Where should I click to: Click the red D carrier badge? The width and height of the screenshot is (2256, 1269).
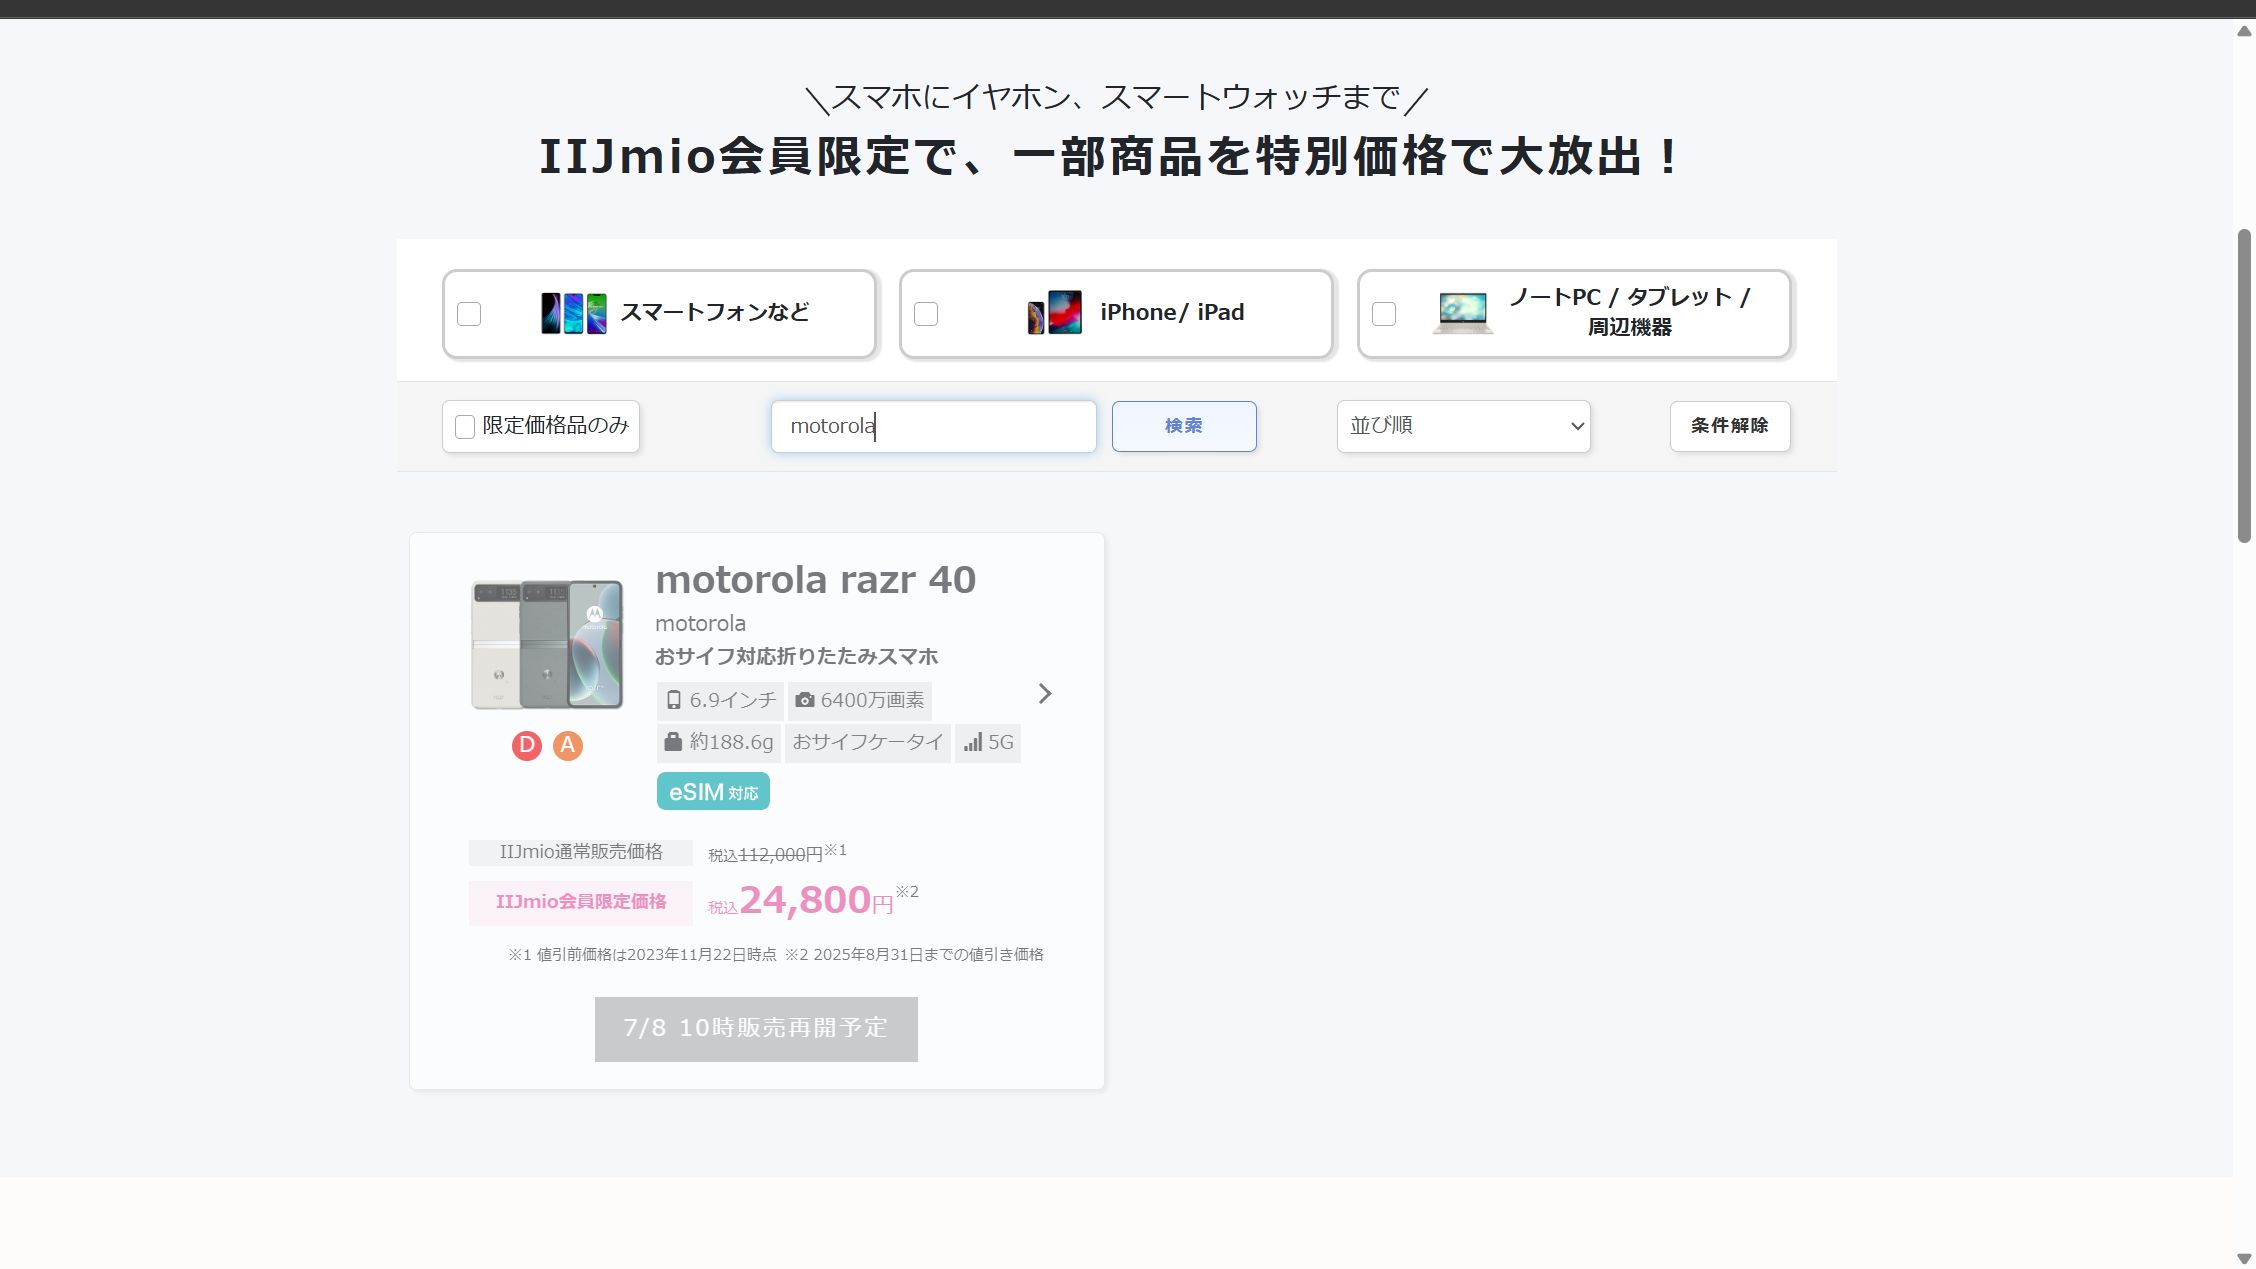point(527,745)
